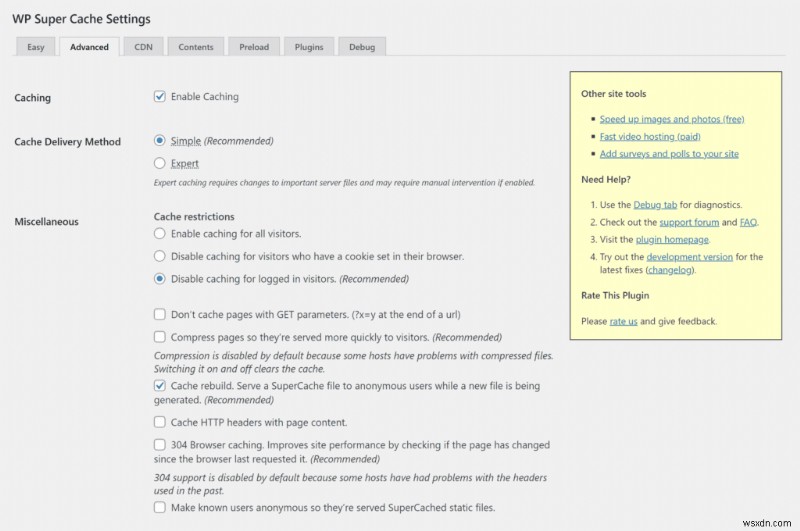Screen dimensions: 800x531
Task: Click the Fast video hosting link
Action: [650, 137]
